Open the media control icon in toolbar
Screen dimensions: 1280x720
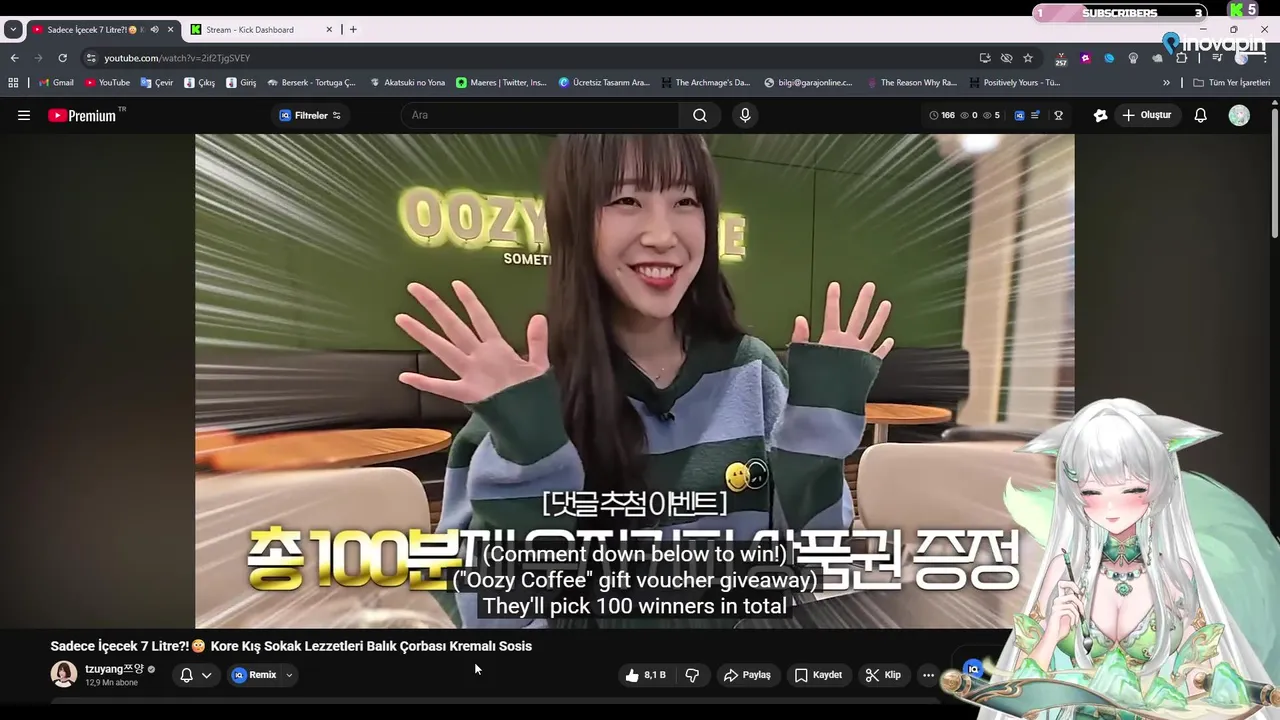click(1217, 58)
